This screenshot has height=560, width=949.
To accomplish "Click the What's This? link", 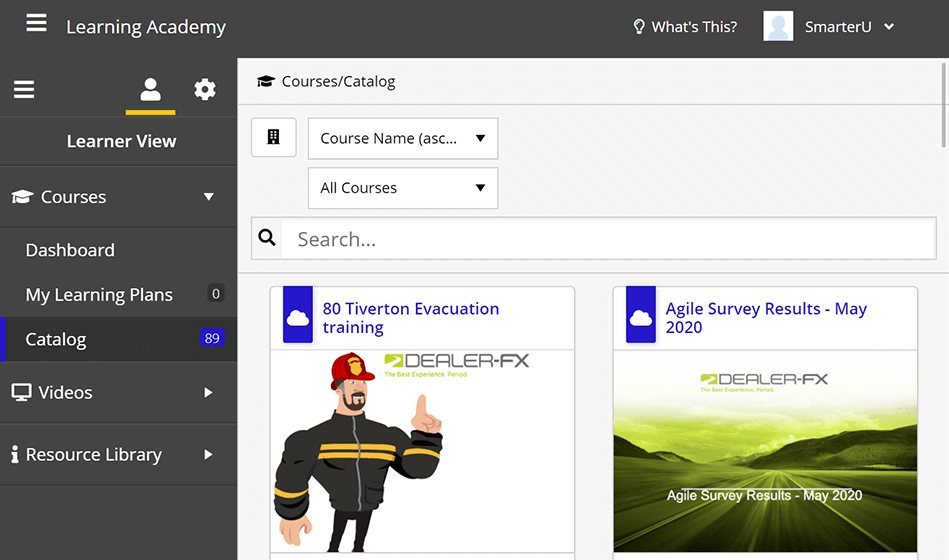I will tap(694, 27).
